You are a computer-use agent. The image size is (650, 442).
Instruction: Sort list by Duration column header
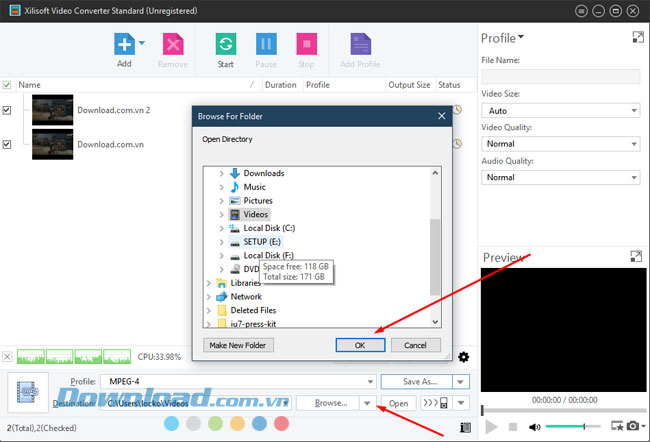point(281,85)
